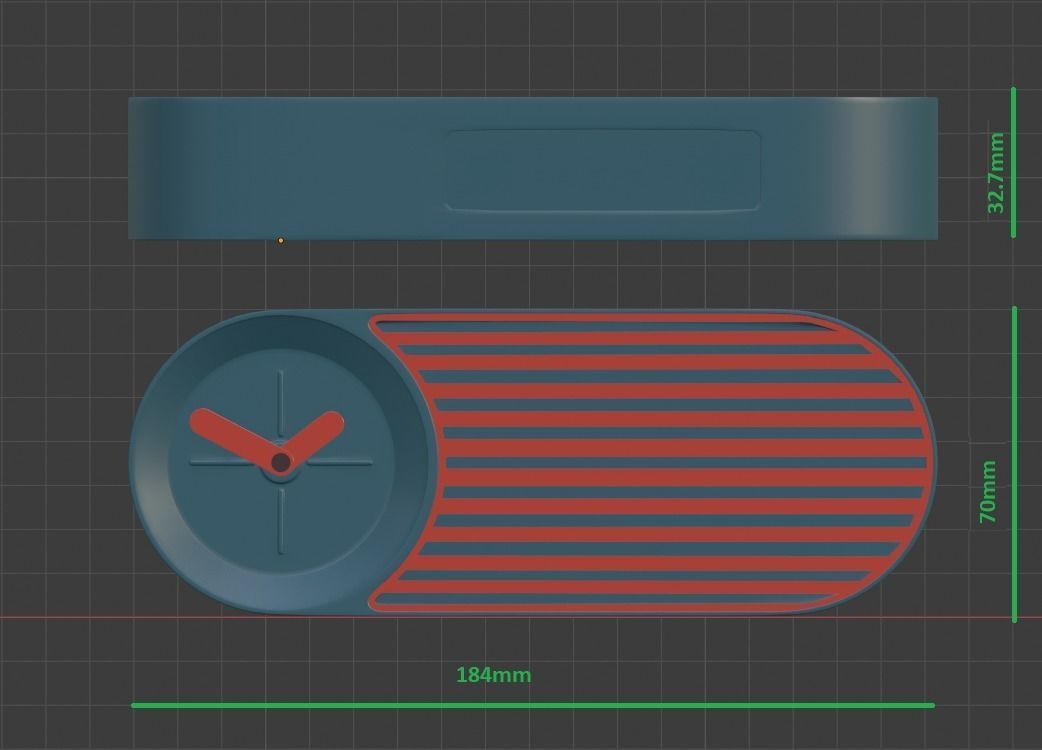Select the red striped tray section

[x=651, y=463]
